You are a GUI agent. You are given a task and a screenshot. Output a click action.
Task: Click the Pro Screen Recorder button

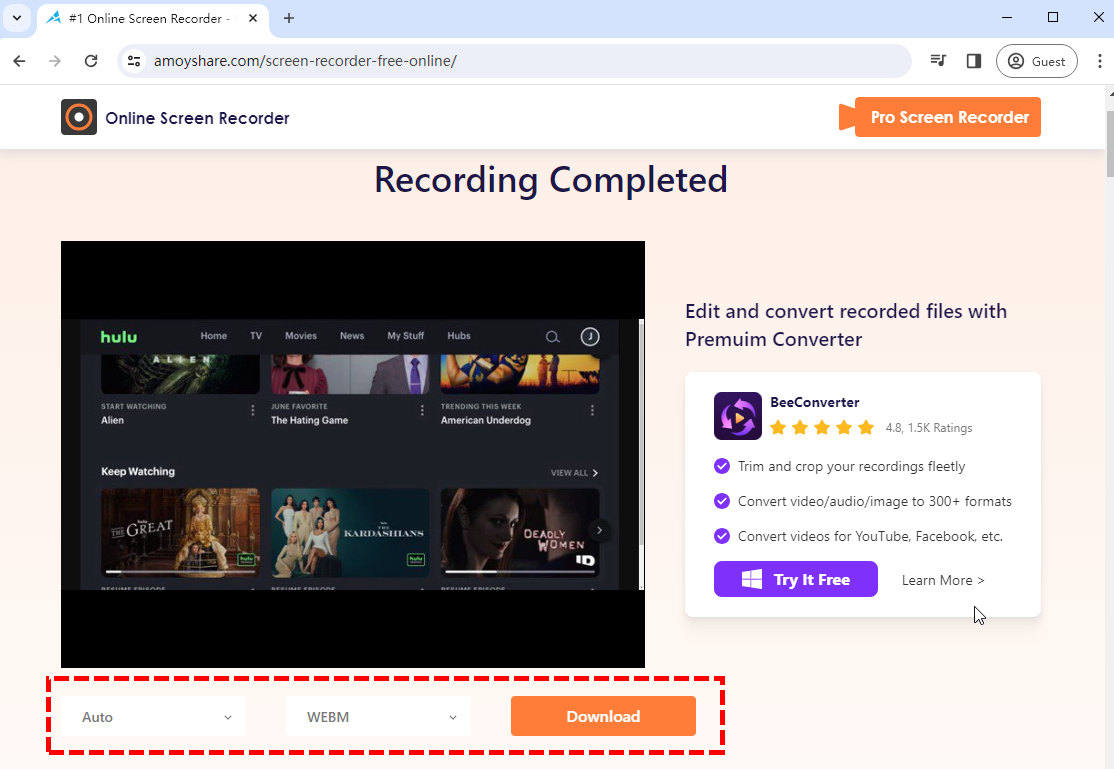[x=940, y=117]
